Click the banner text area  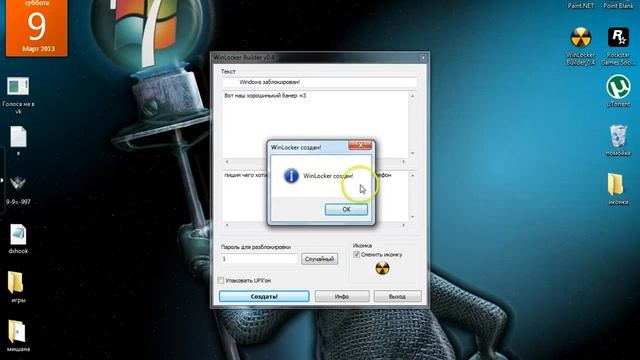tap(315, 124)
